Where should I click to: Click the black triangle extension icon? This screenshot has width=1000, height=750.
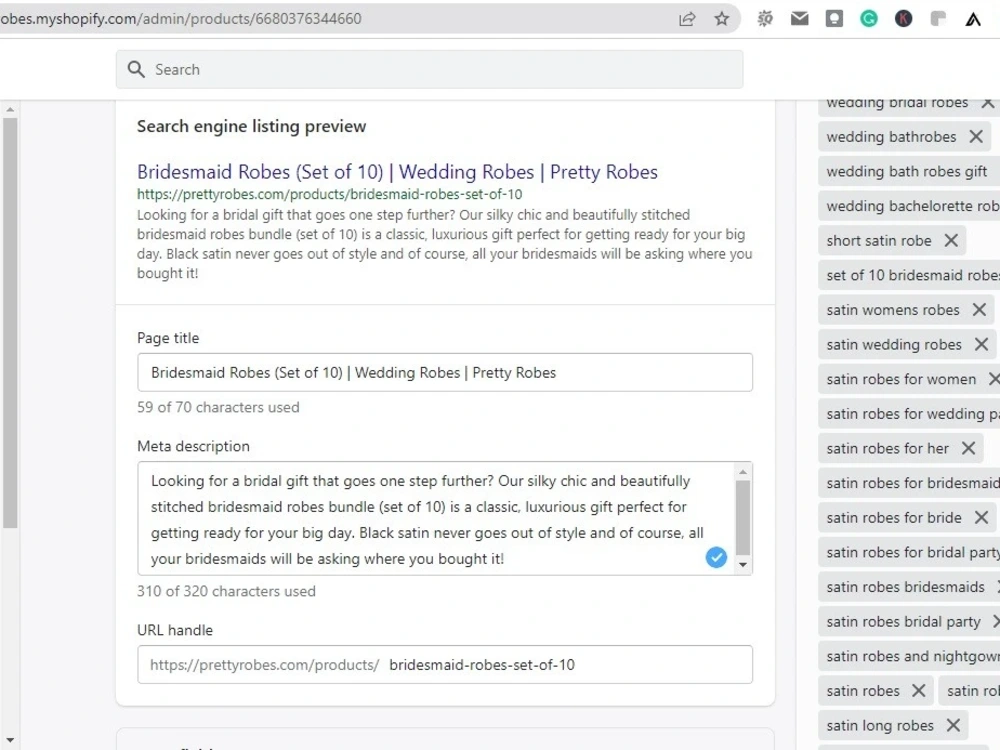[973, 20]
